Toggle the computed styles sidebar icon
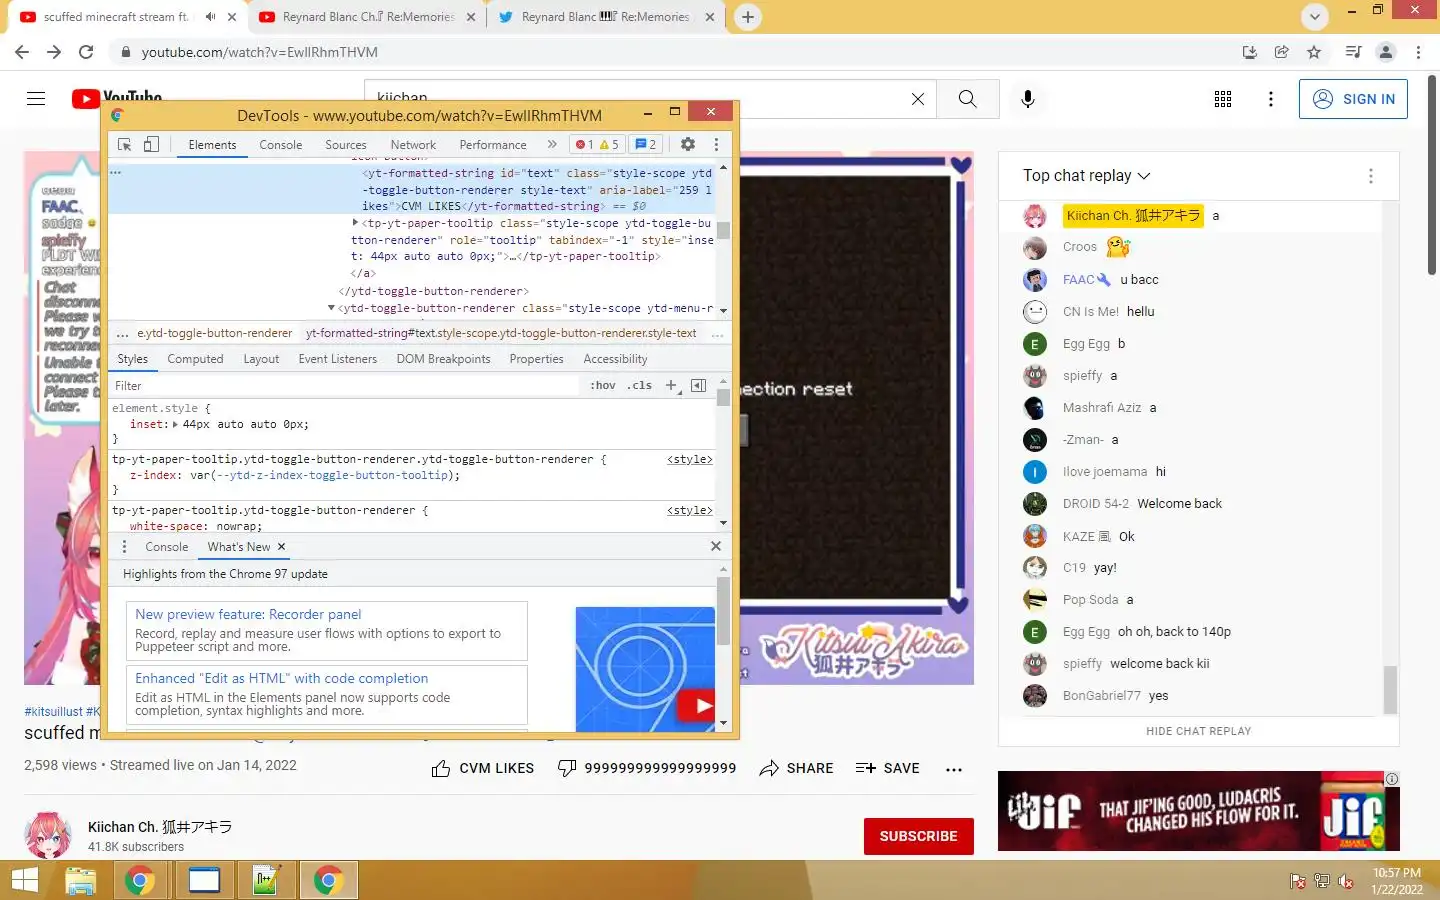Viewport: 1440px width, 900px height. (699, 385)
